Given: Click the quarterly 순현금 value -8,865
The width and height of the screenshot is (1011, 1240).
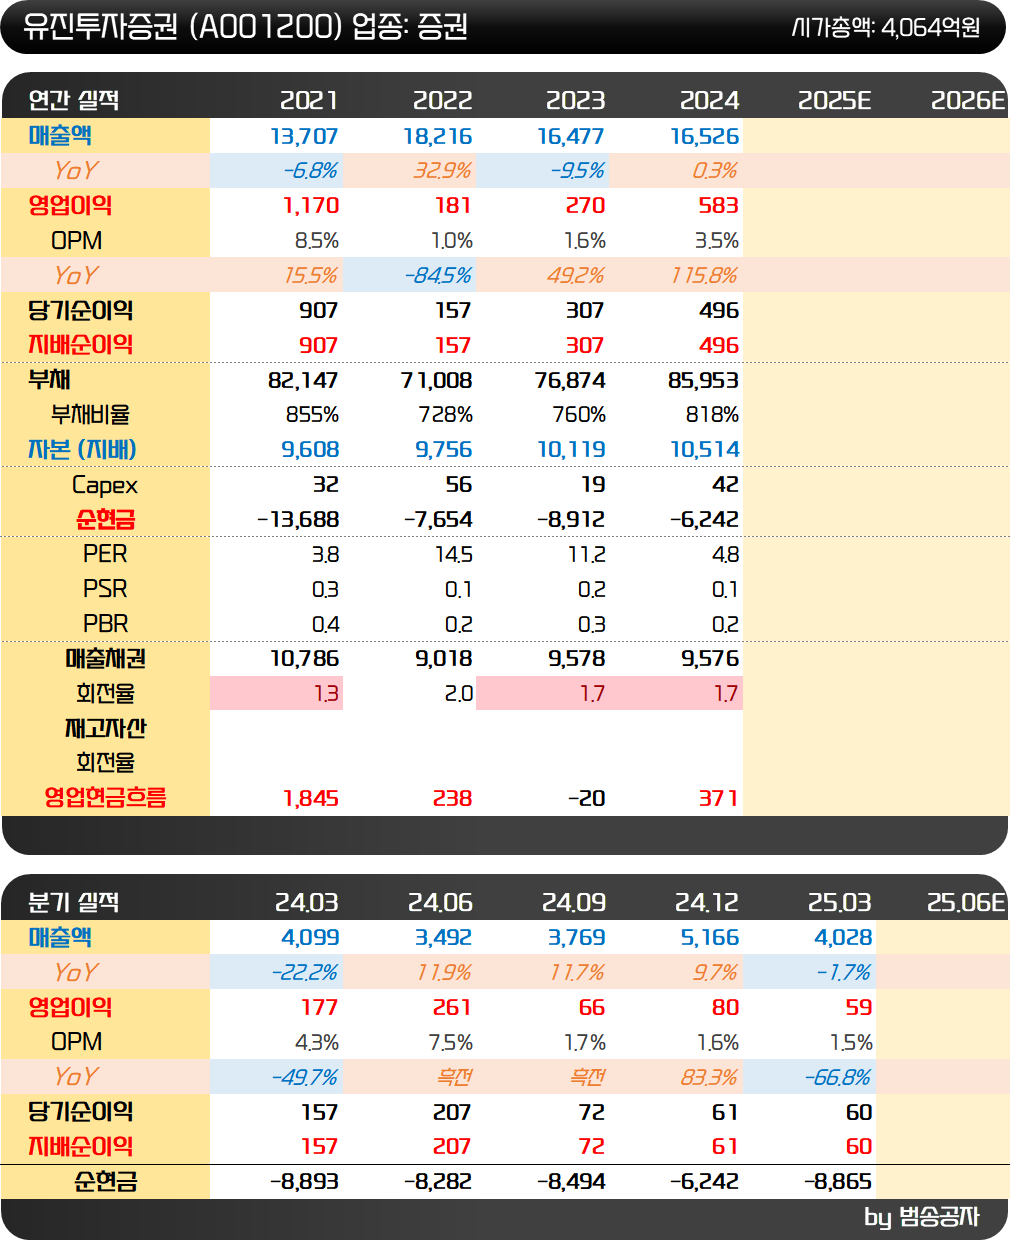Looking at the screenshot, I should pos(838,1181).
